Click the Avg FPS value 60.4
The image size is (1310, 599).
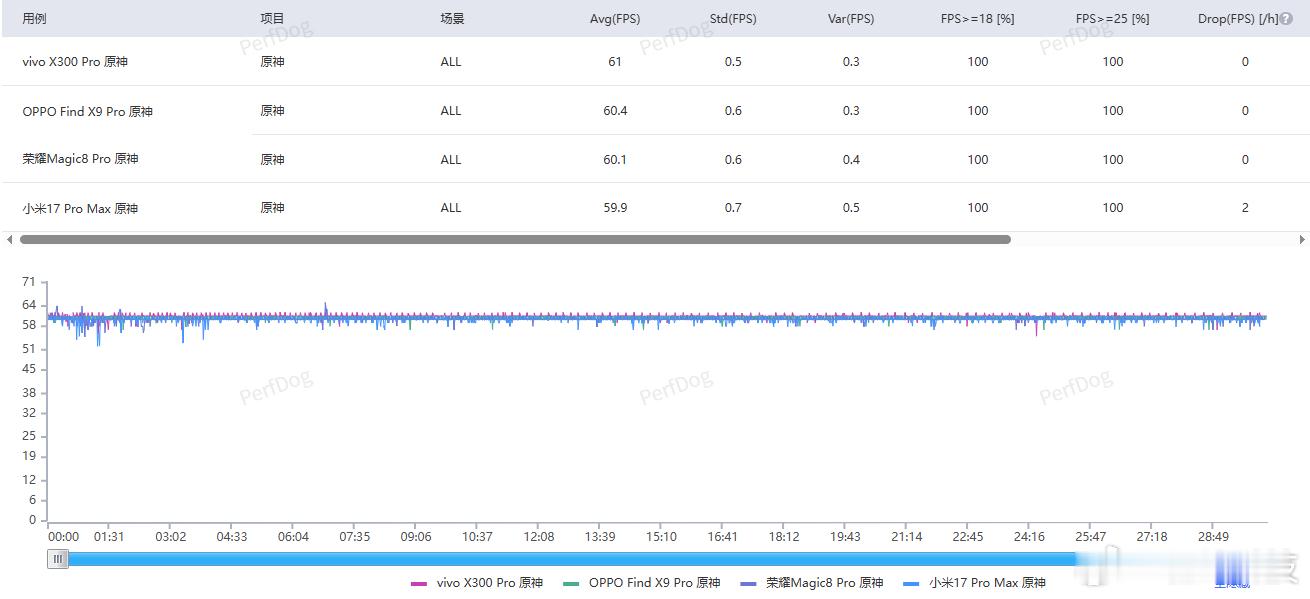pyautogui.click(x=615, y=111)
